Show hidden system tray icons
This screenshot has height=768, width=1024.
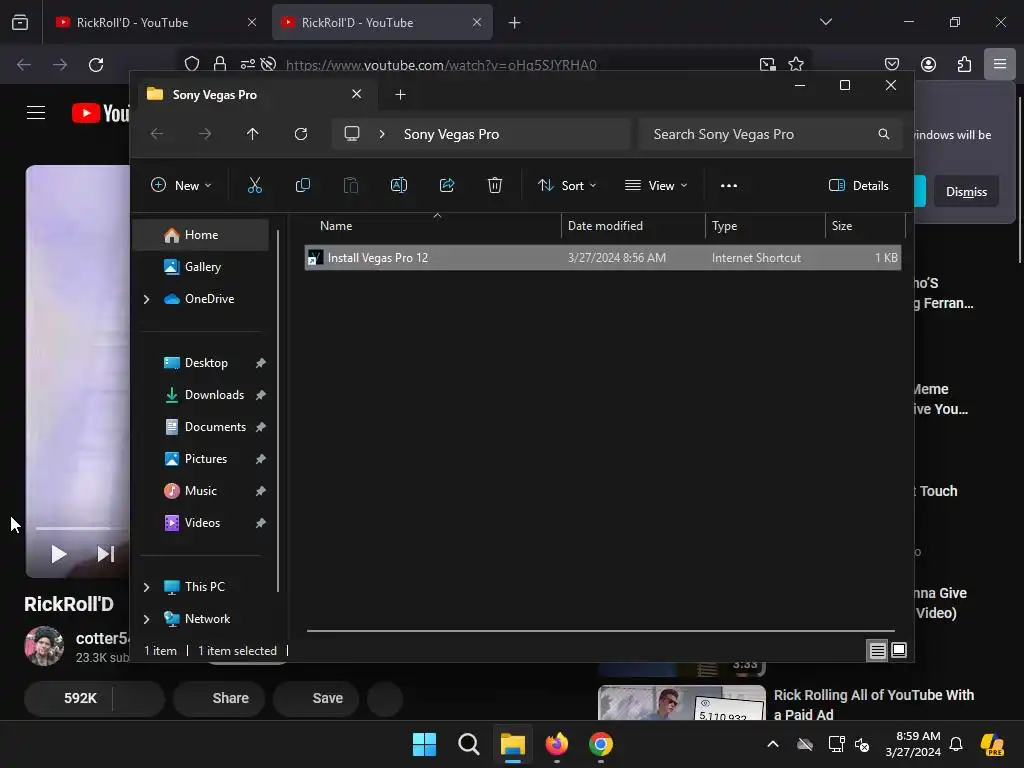coord(773,744)
